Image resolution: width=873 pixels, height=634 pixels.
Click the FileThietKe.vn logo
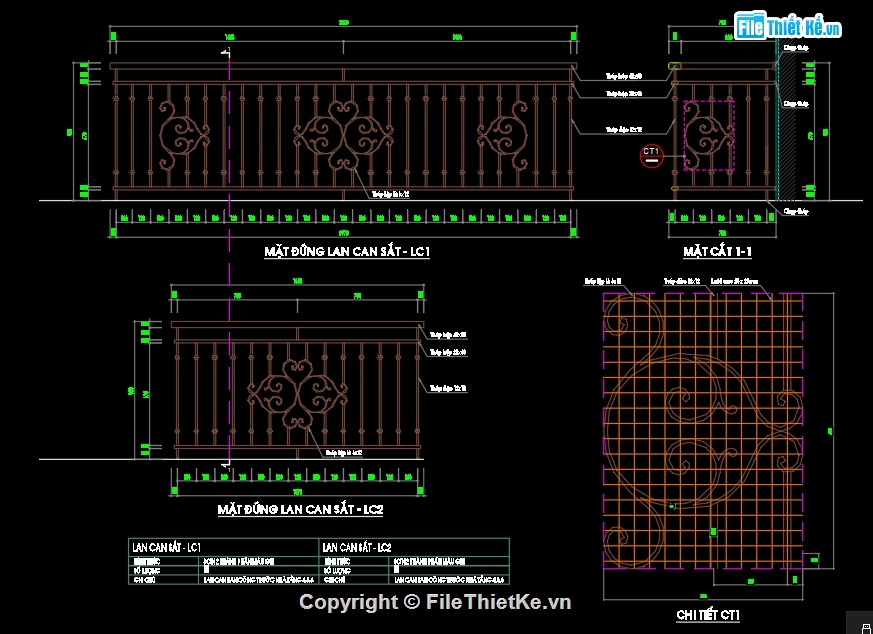tap(789, 27)
